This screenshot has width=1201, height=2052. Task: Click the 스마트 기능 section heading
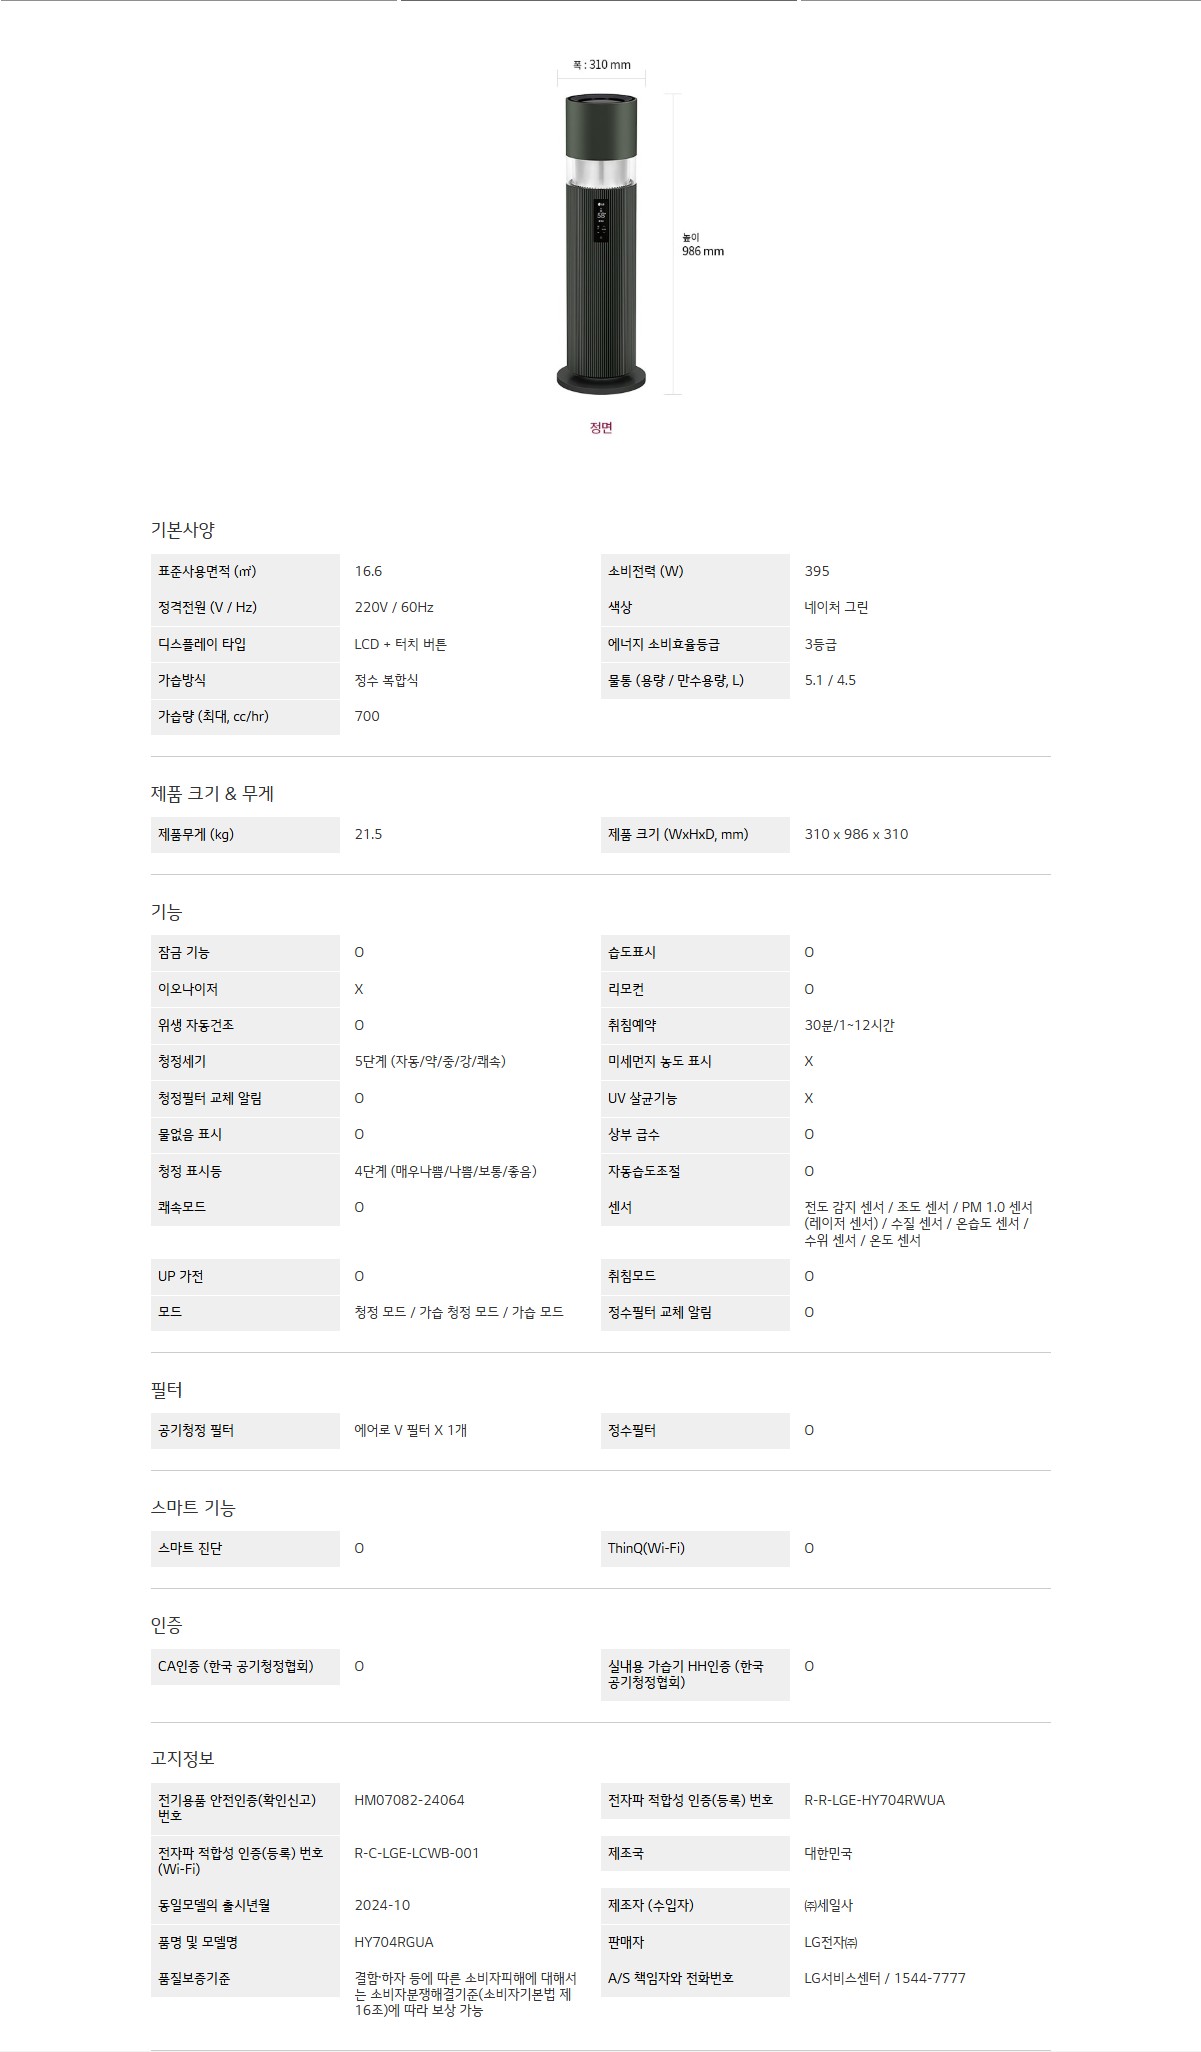coord(193,1508)
